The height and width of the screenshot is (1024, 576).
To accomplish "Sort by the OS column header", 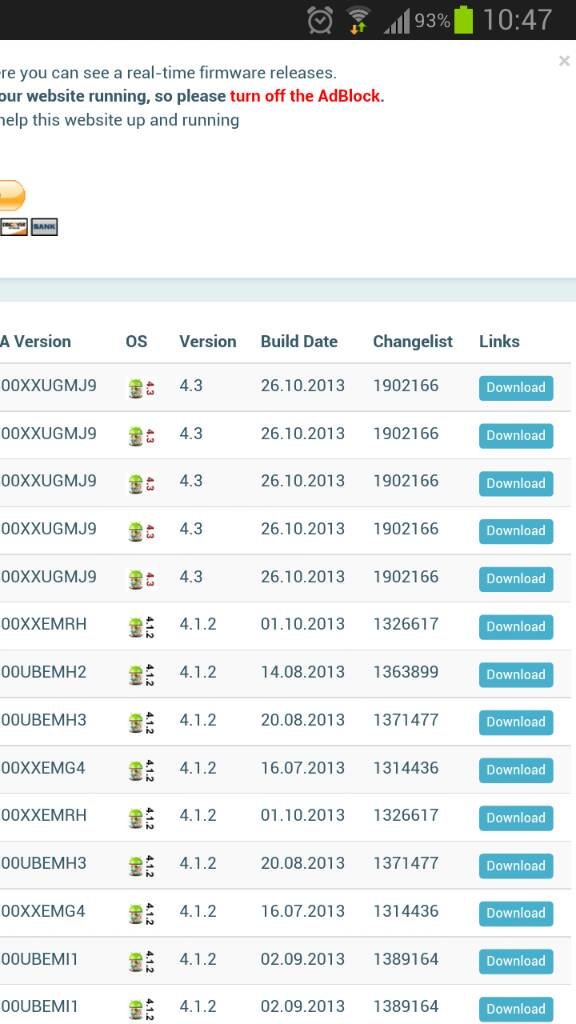I will tap(136, 341).
